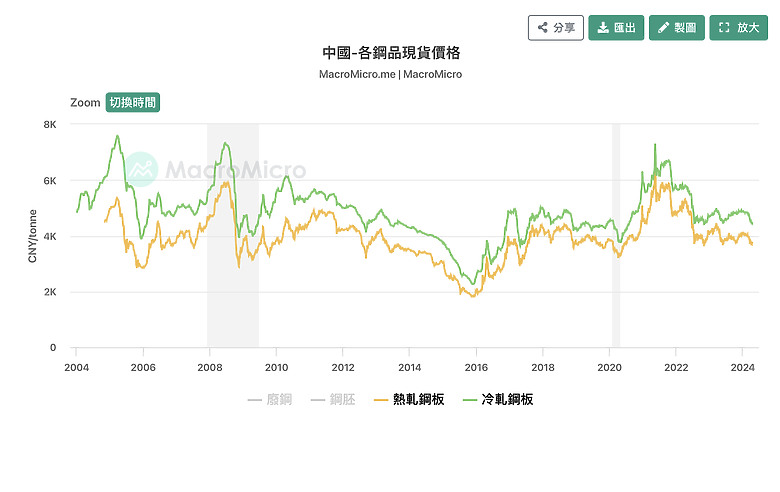Click the pencil icon in 製圖 button

pyautogui.click(x=663, y=28)
